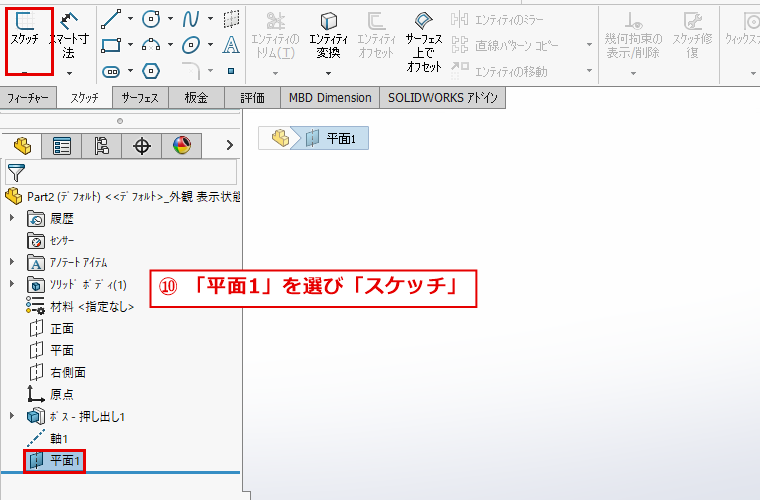Open the PropertyManager tab
This screenshot has height=500, width=760.
62,145
